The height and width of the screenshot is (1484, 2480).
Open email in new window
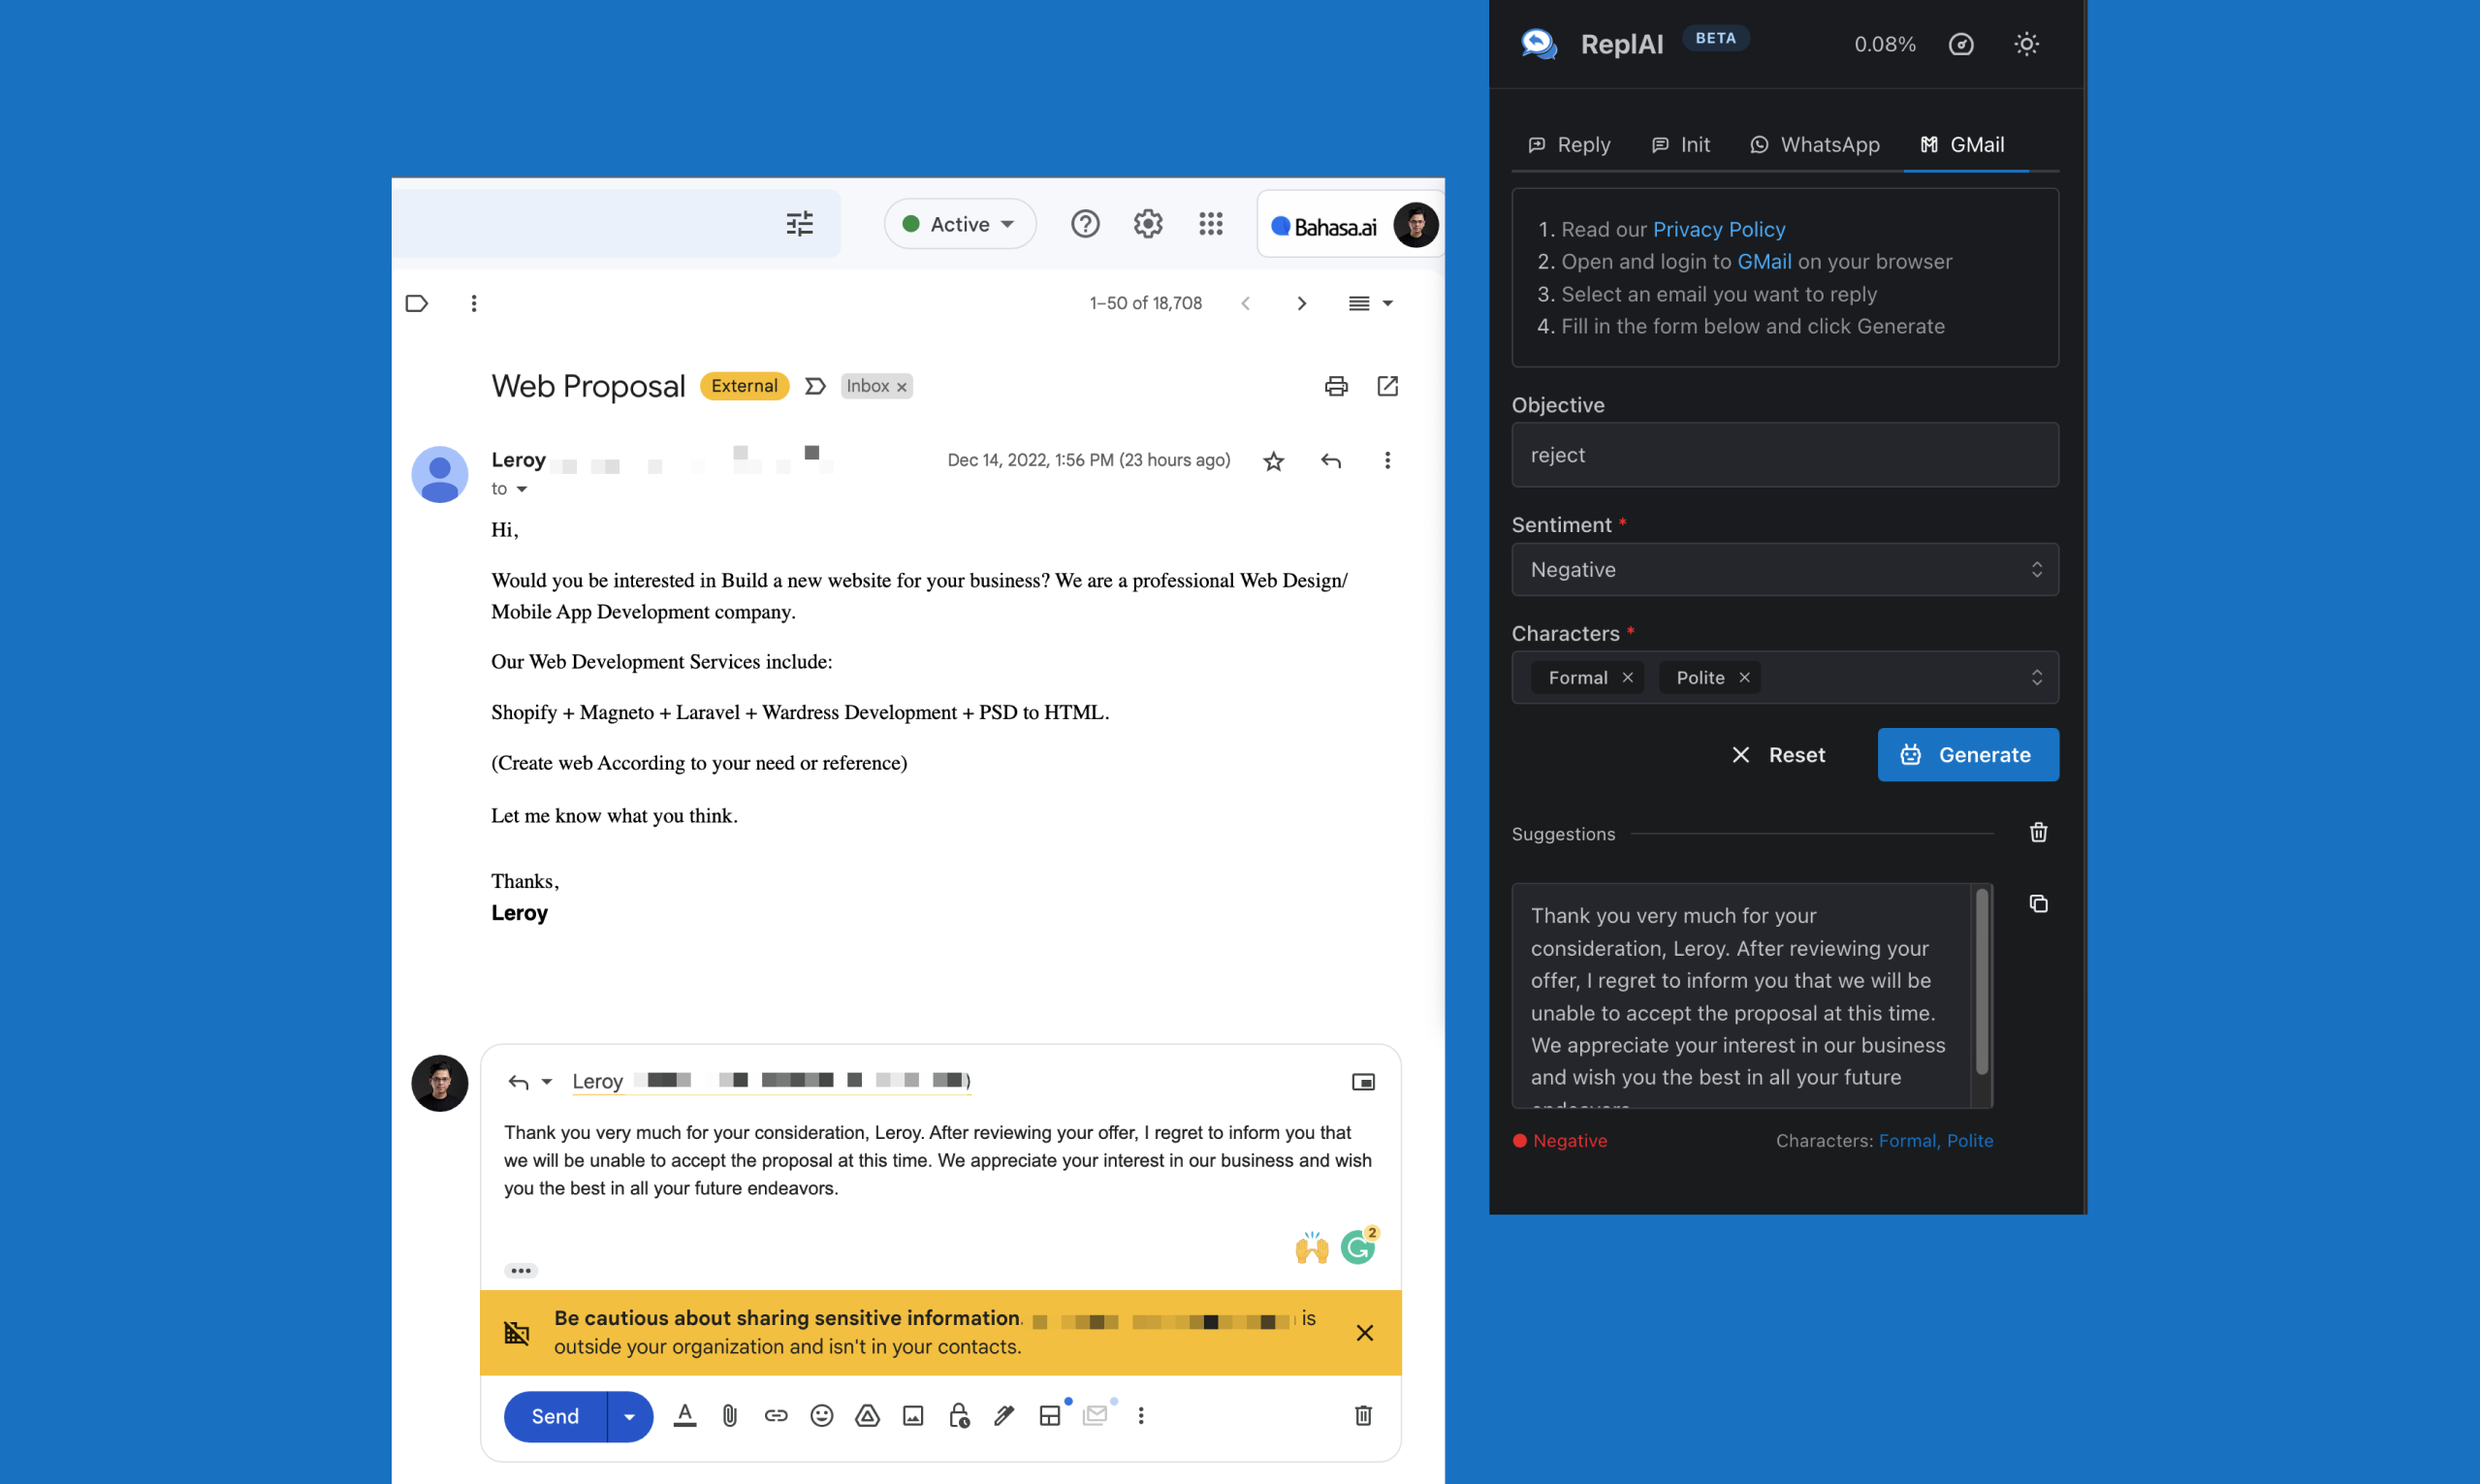click(1387, 386)
